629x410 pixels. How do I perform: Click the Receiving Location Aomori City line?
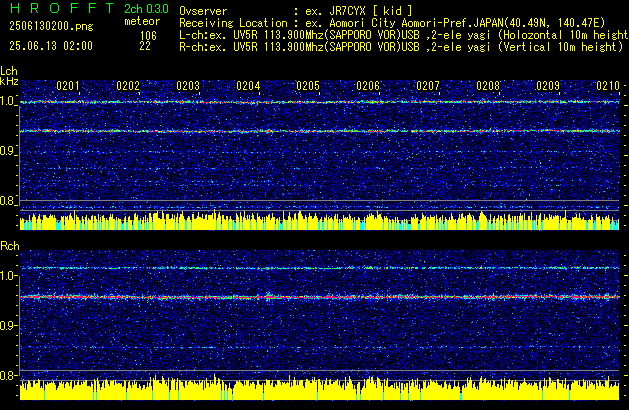[392, 23]
